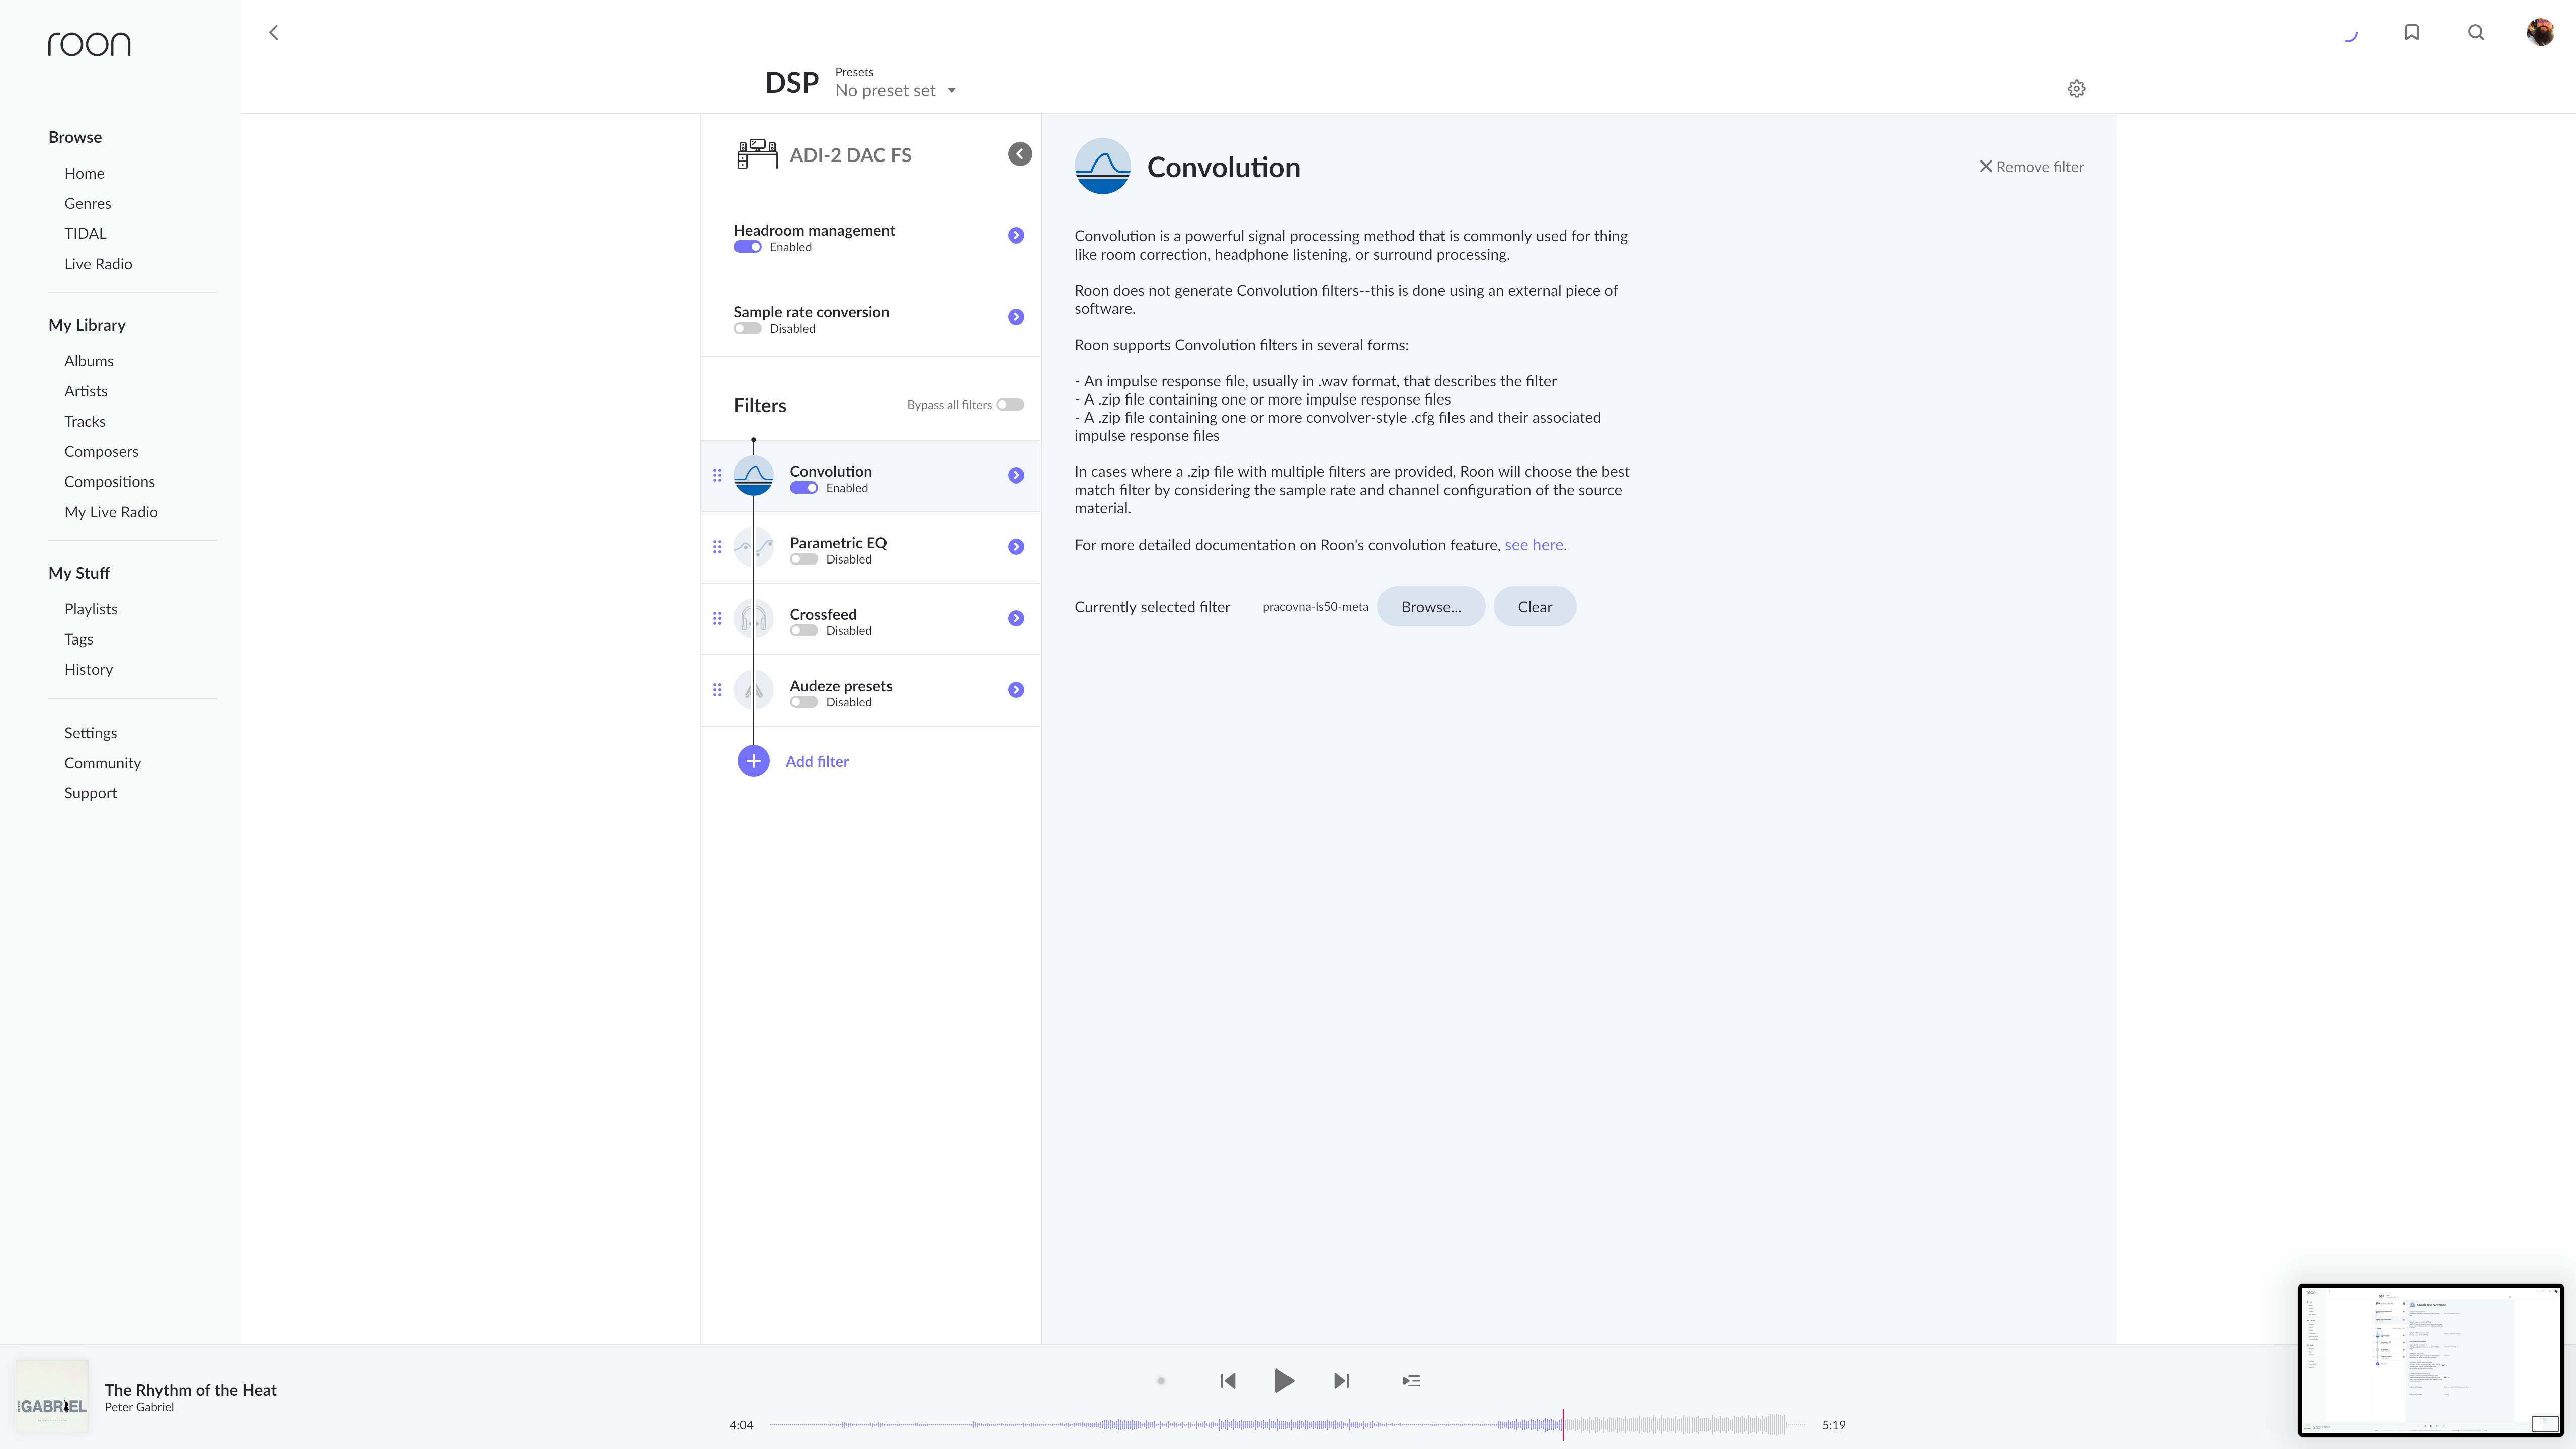Open Support in sidebar
The width and height of the screenshot is (2576, 1449).
click(91, 793)
